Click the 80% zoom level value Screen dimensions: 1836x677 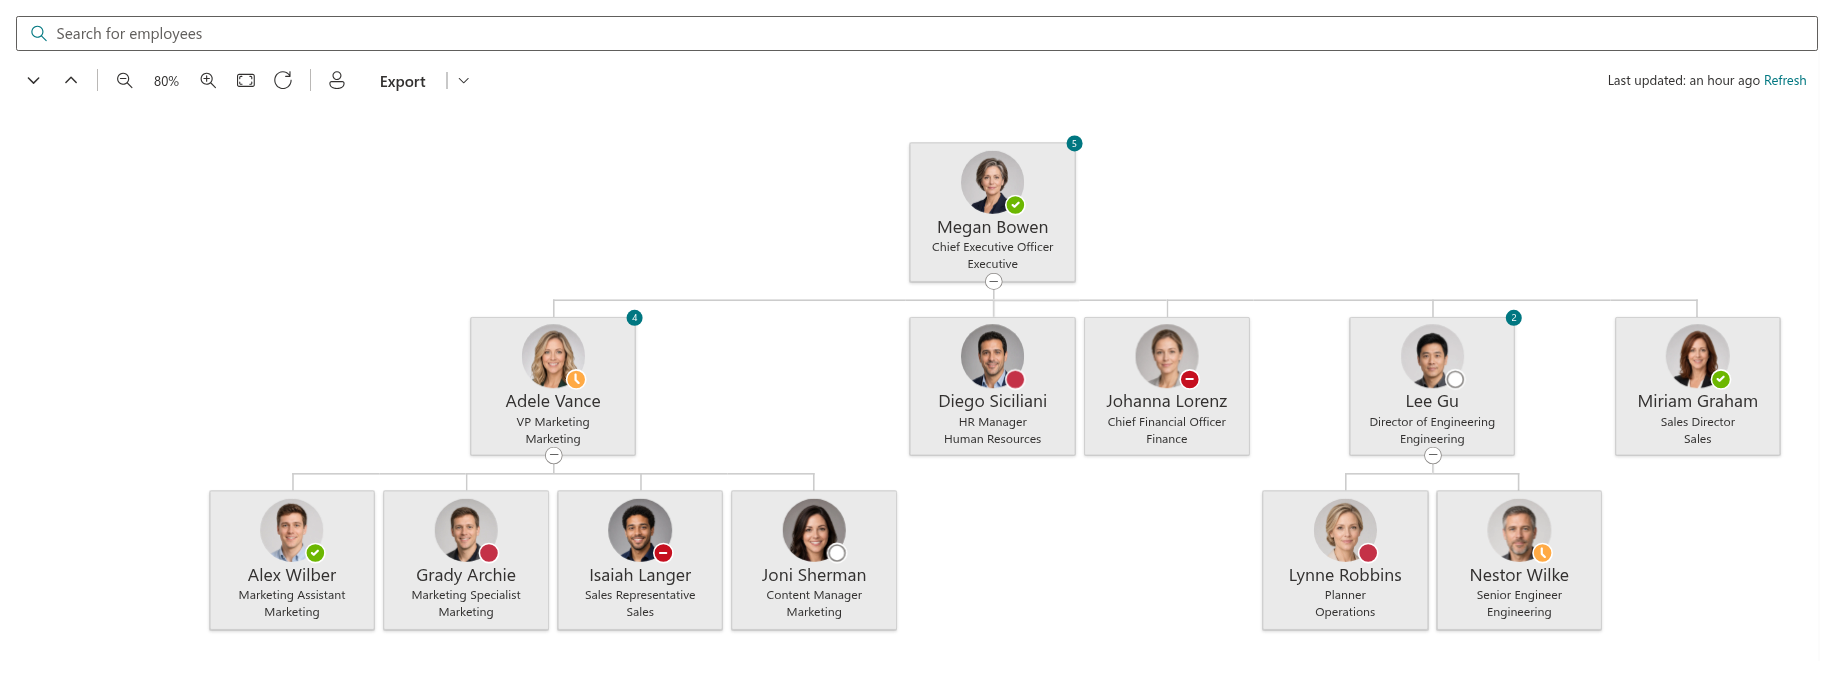tap(166, 82)
